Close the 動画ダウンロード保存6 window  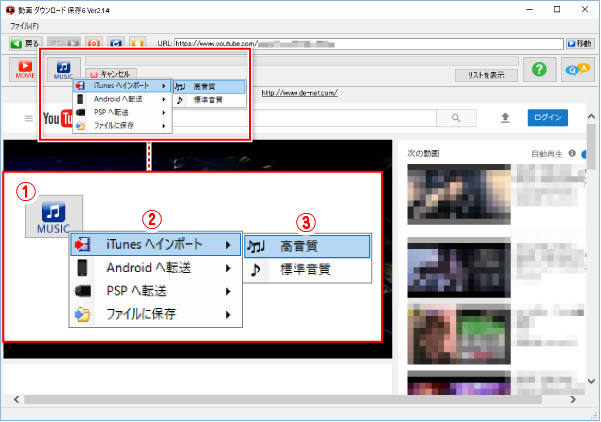585,9
